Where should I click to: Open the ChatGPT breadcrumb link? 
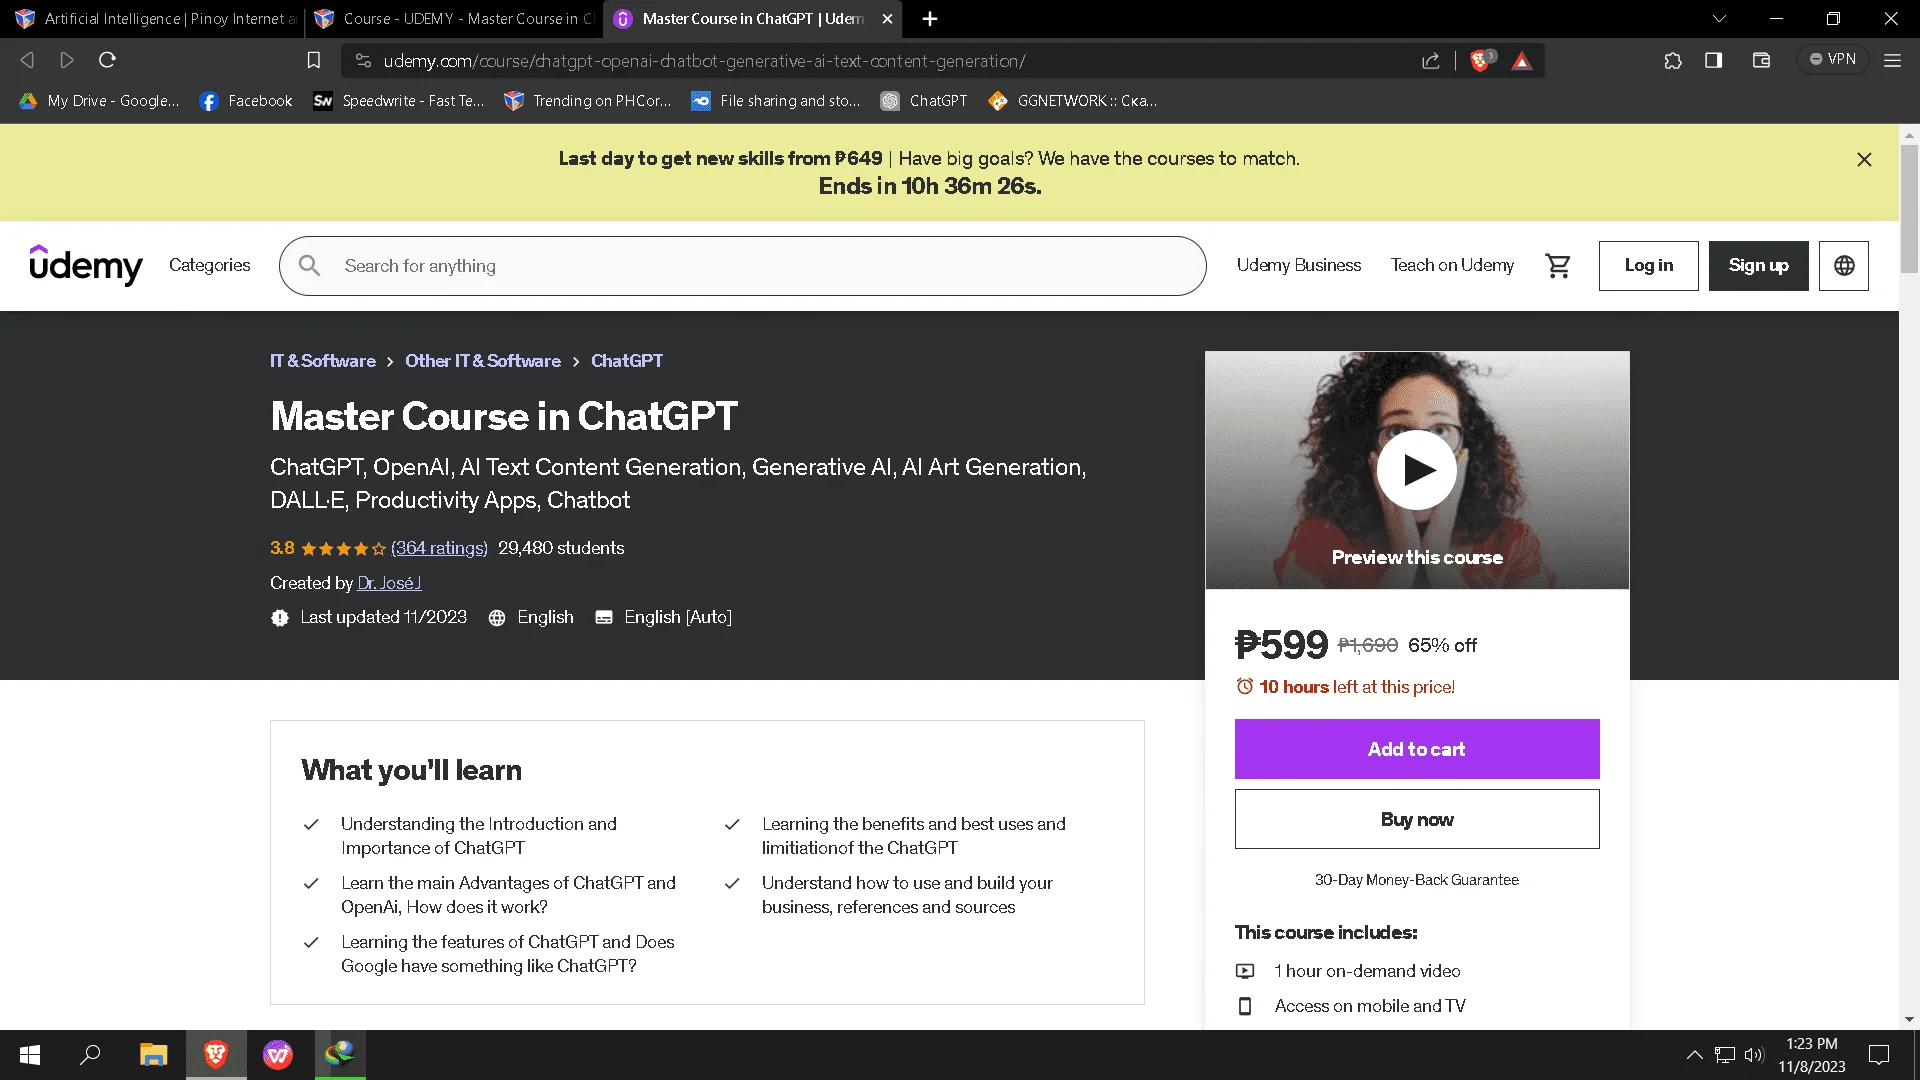coord(627,361)
